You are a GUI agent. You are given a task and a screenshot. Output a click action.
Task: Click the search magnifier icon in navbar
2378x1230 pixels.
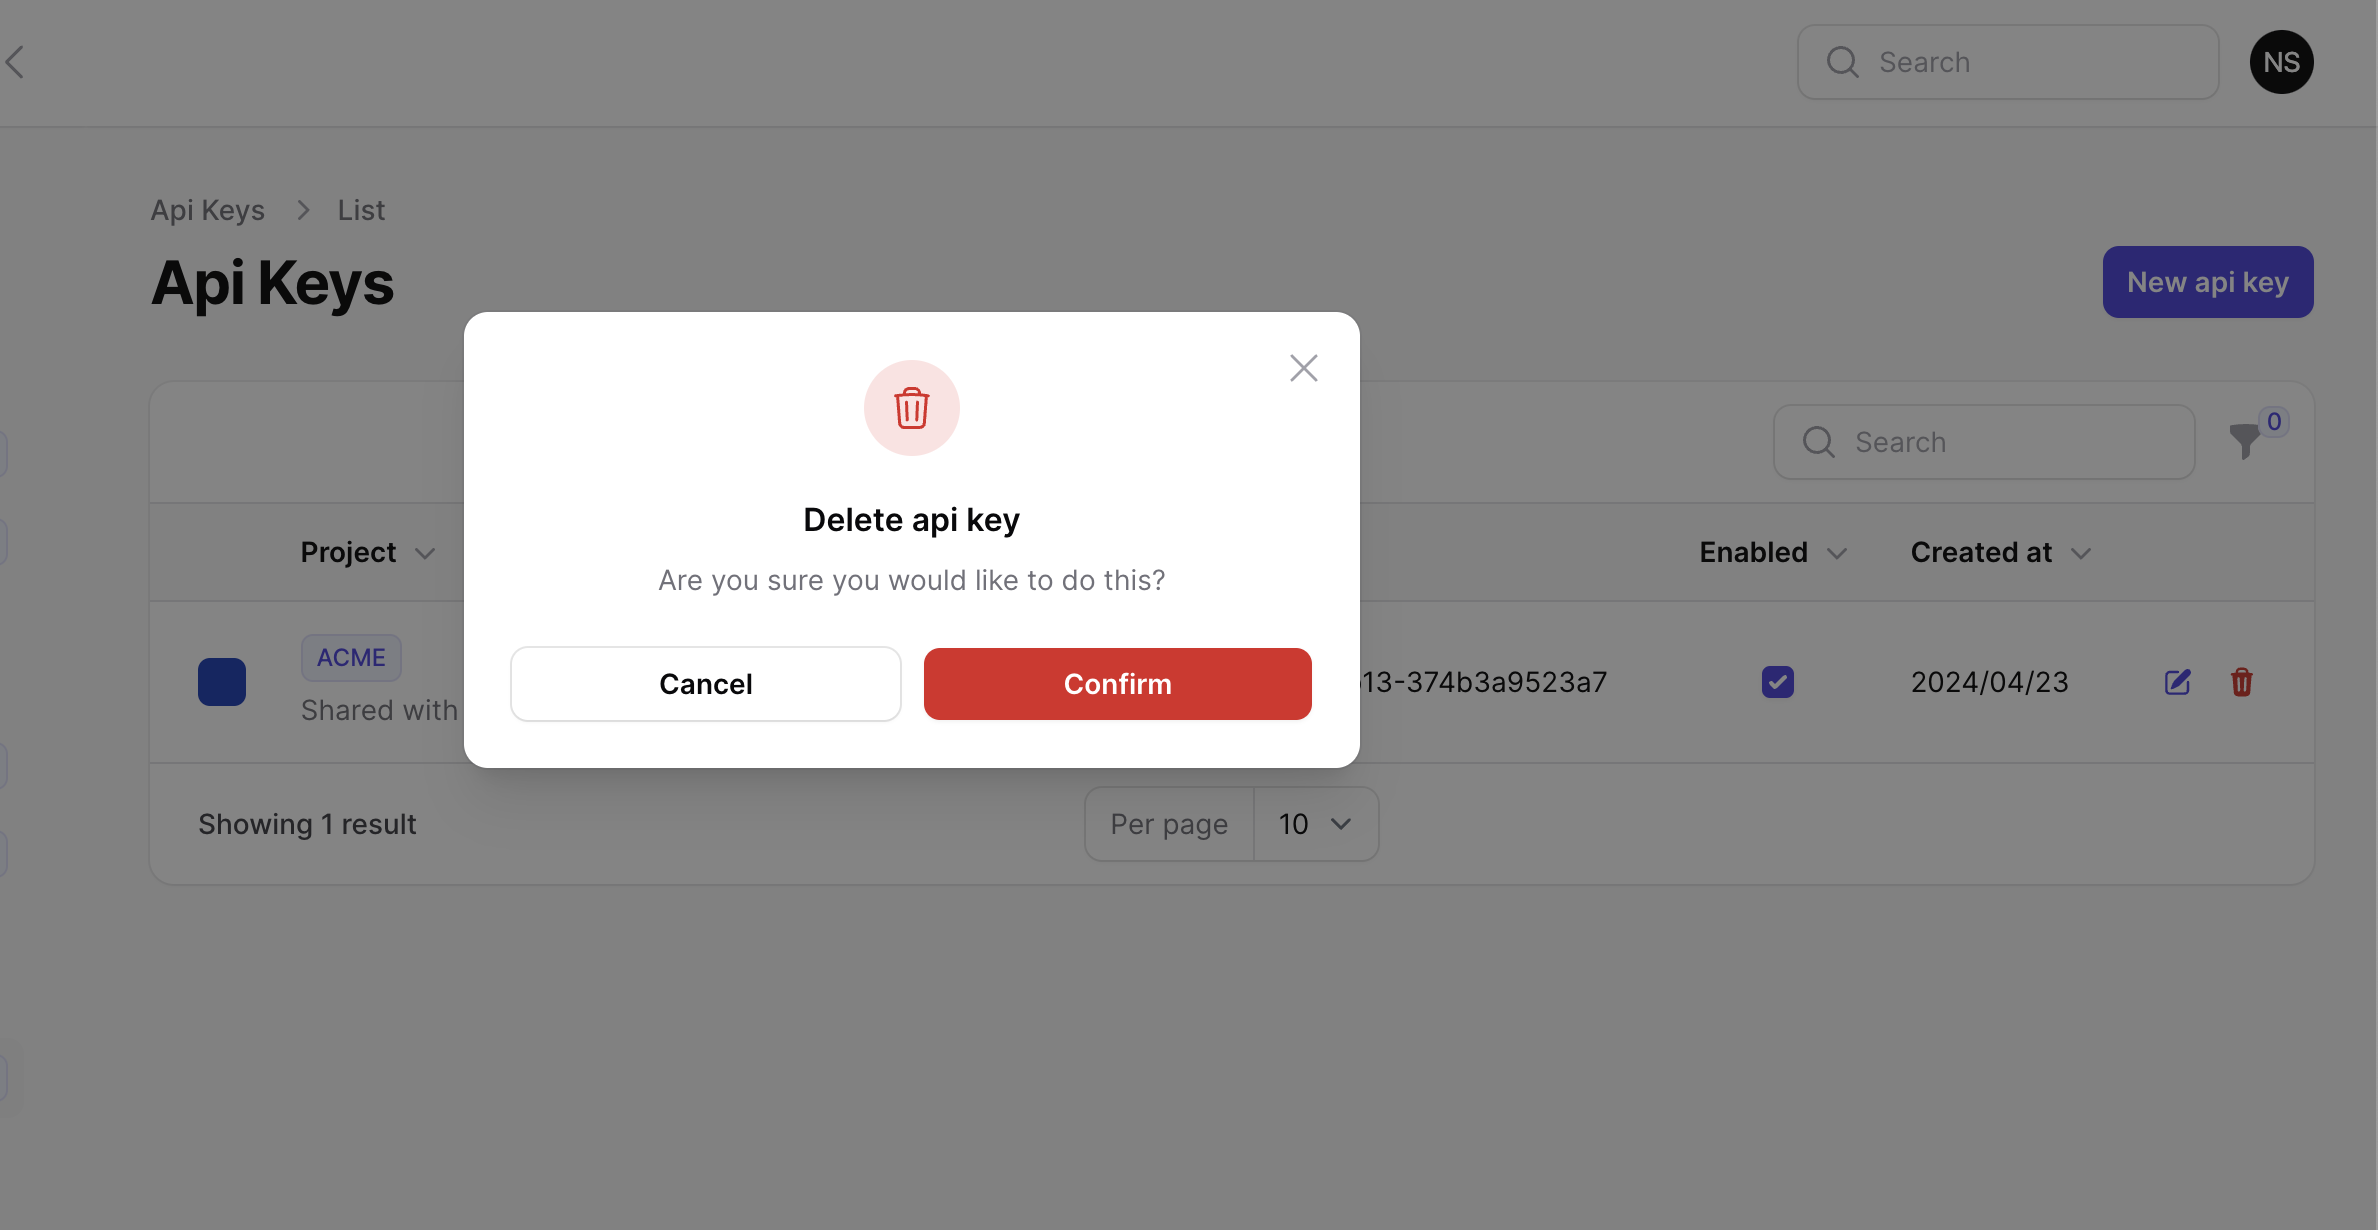click(x=1843, y=61)
